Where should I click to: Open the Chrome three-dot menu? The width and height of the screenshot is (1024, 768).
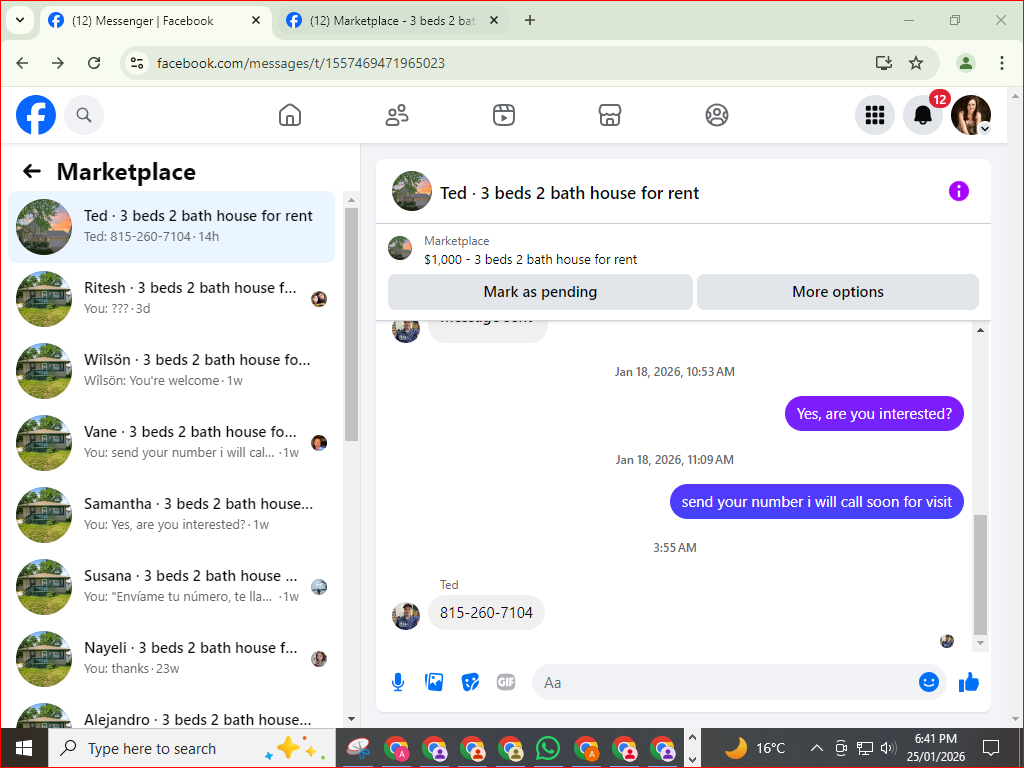click(x=1002, y=63)
